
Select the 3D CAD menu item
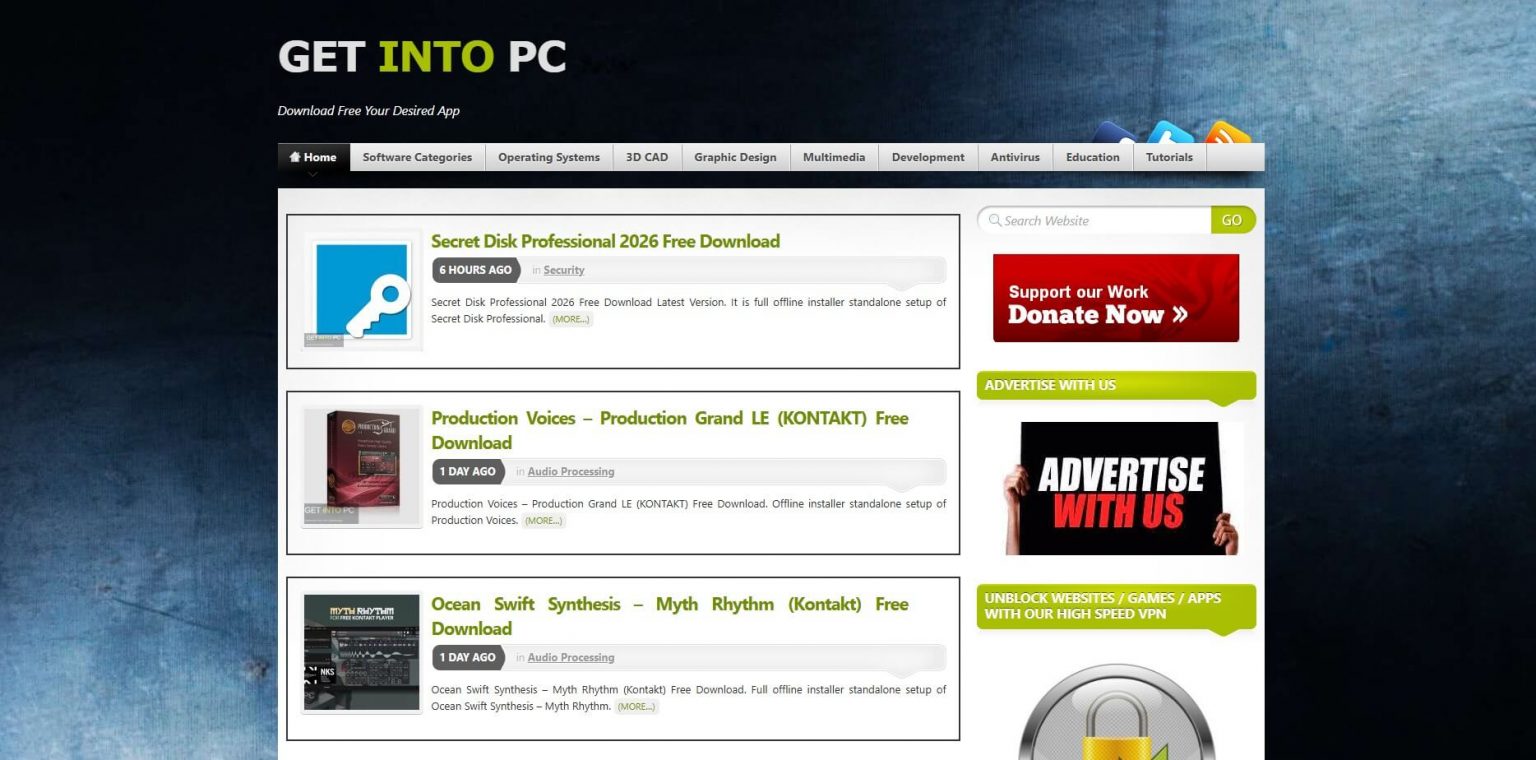click(647, 157)
